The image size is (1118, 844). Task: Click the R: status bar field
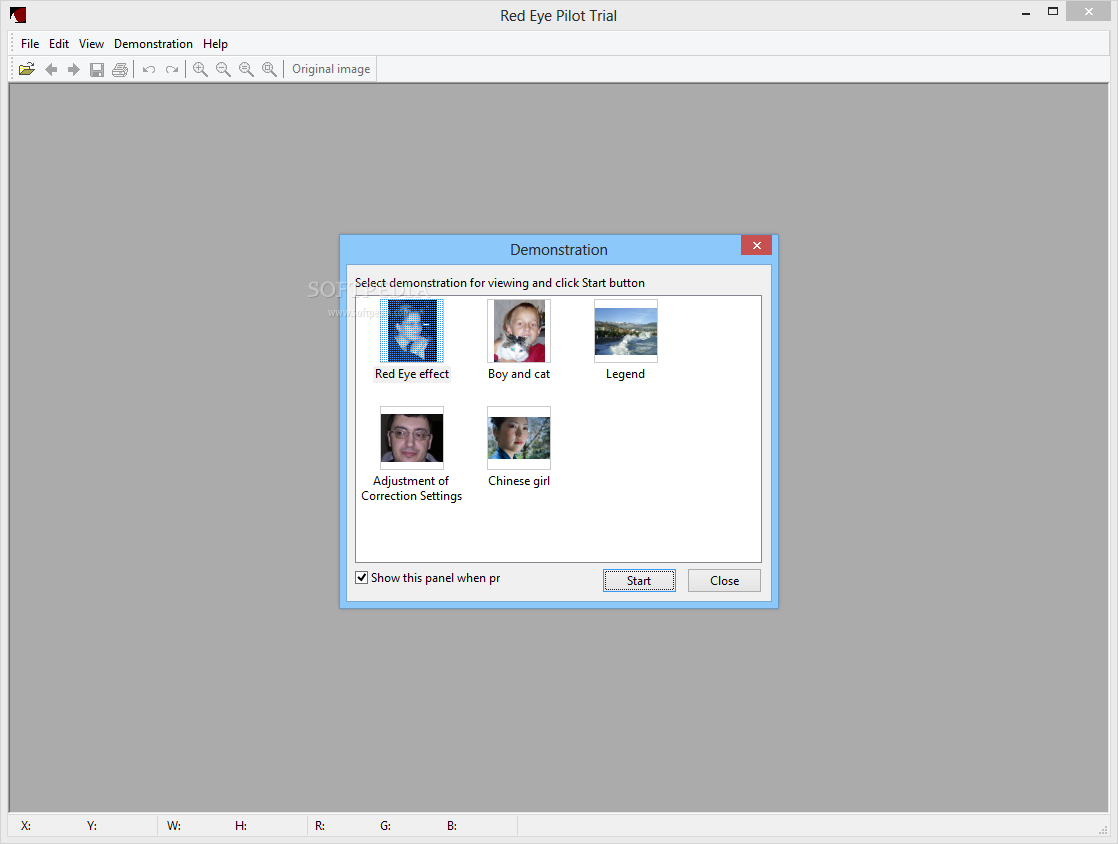pyautogui.click(x=320, y=825)
